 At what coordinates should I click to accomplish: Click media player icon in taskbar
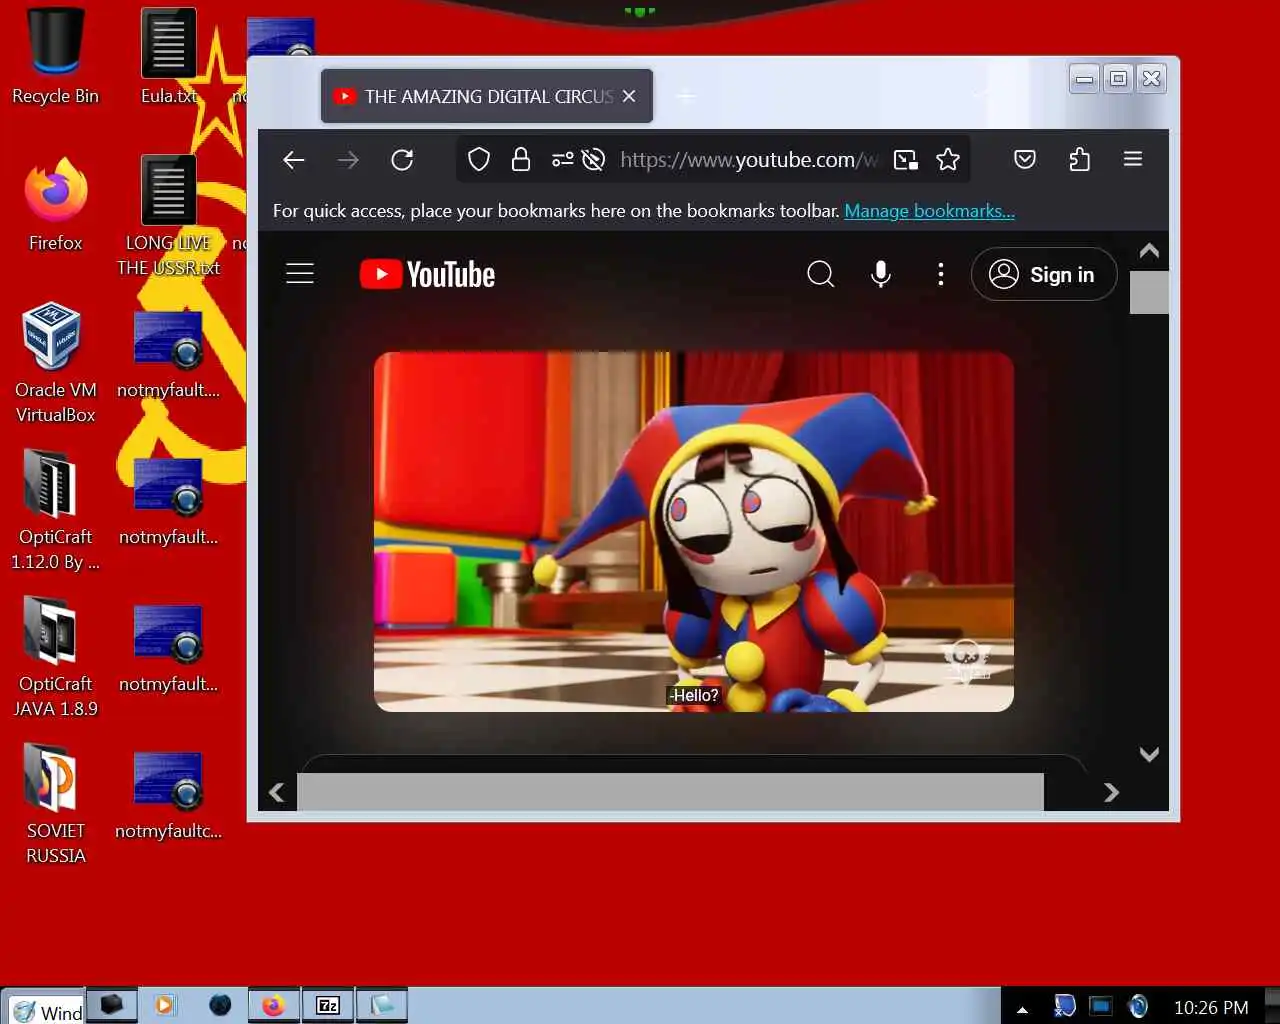165,1005
